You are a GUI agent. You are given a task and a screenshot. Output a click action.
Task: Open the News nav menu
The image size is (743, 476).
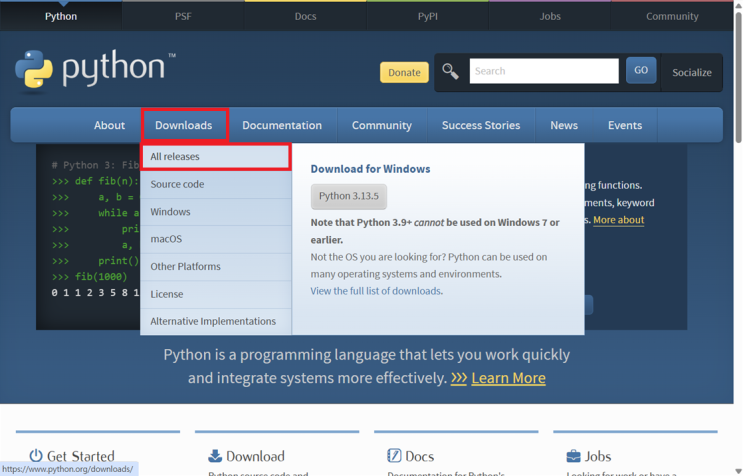click(x=564, y=126)
